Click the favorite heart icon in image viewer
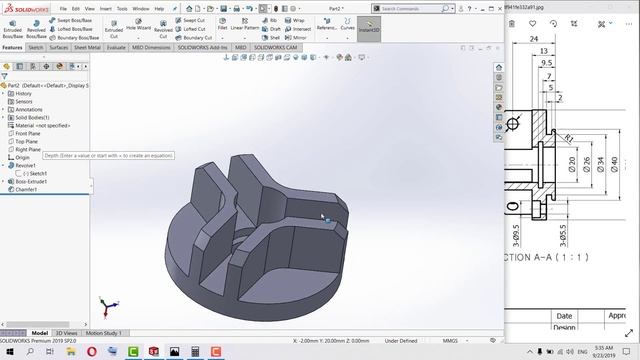The height and width of the screenshot is (360, 640). (x=532, y=24)
